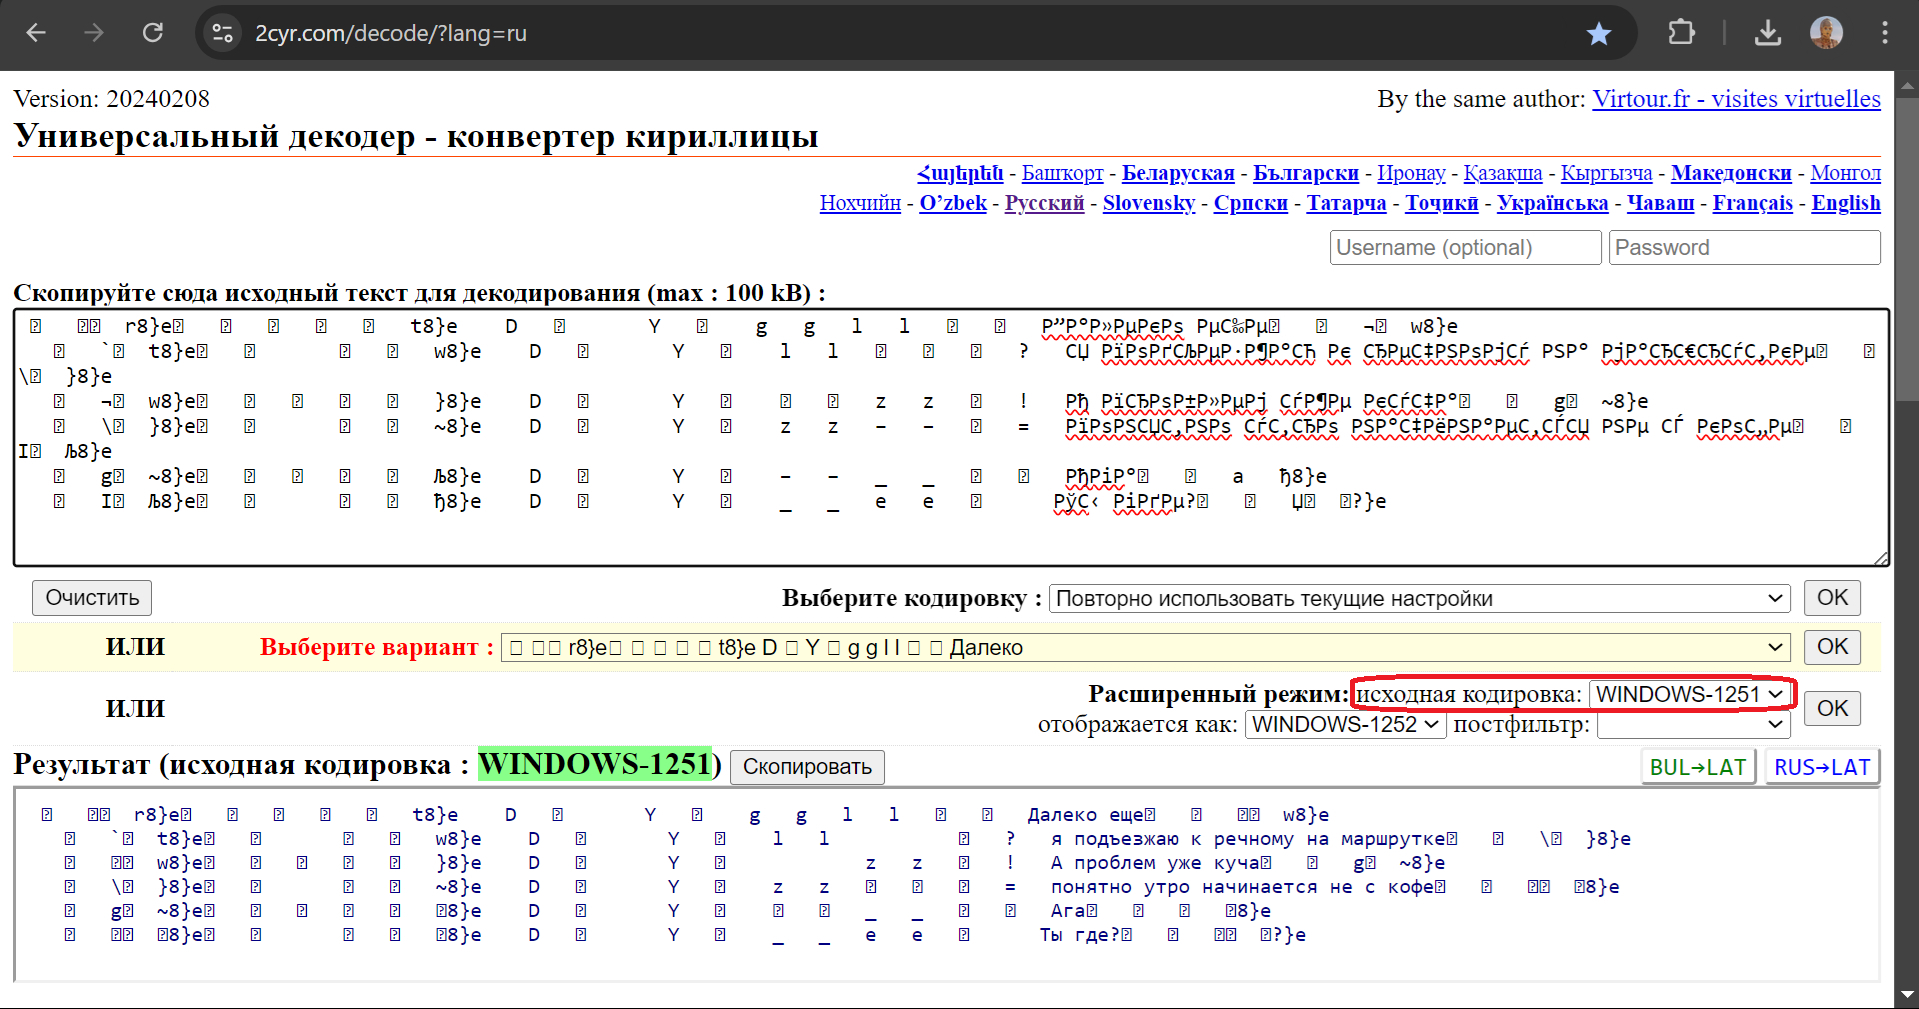The width and height of the screenshot is (1919, 1009).
Task: View site information icon in address bar
Action: [x=222, y=33]
